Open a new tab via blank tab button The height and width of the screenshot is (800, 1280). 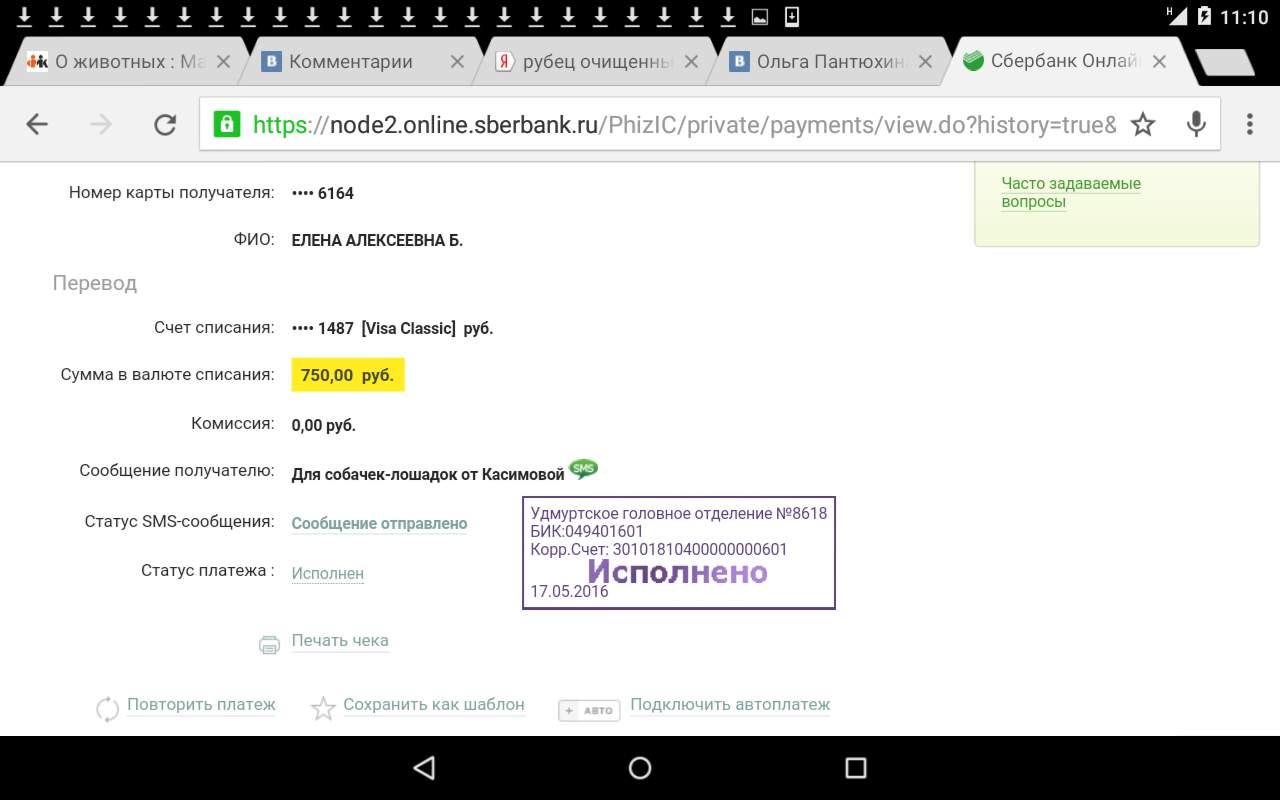pos(1224,62)
